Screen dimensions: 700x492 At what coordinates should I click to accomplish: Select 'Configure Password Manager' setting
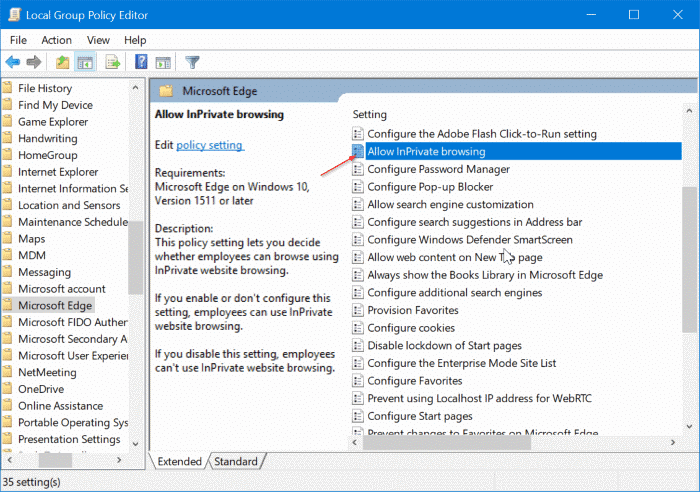pyautogui.click(x=438, y=169)
